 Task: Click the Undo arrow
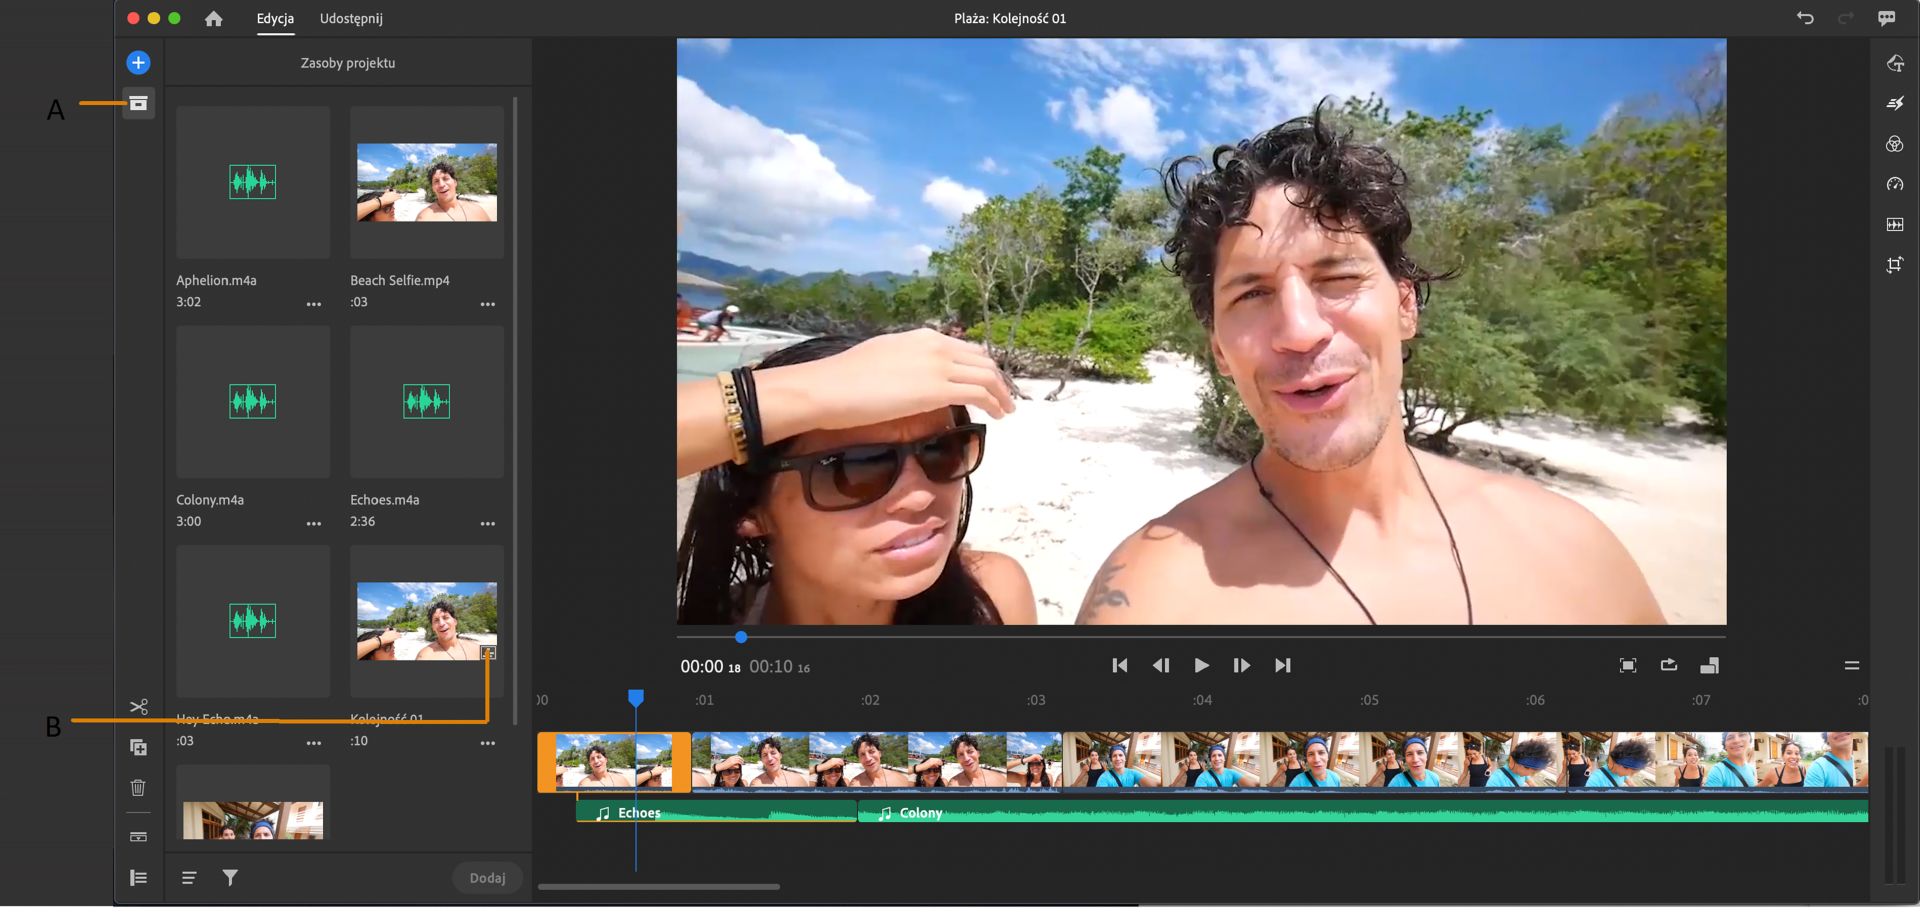click(1805, 18)
